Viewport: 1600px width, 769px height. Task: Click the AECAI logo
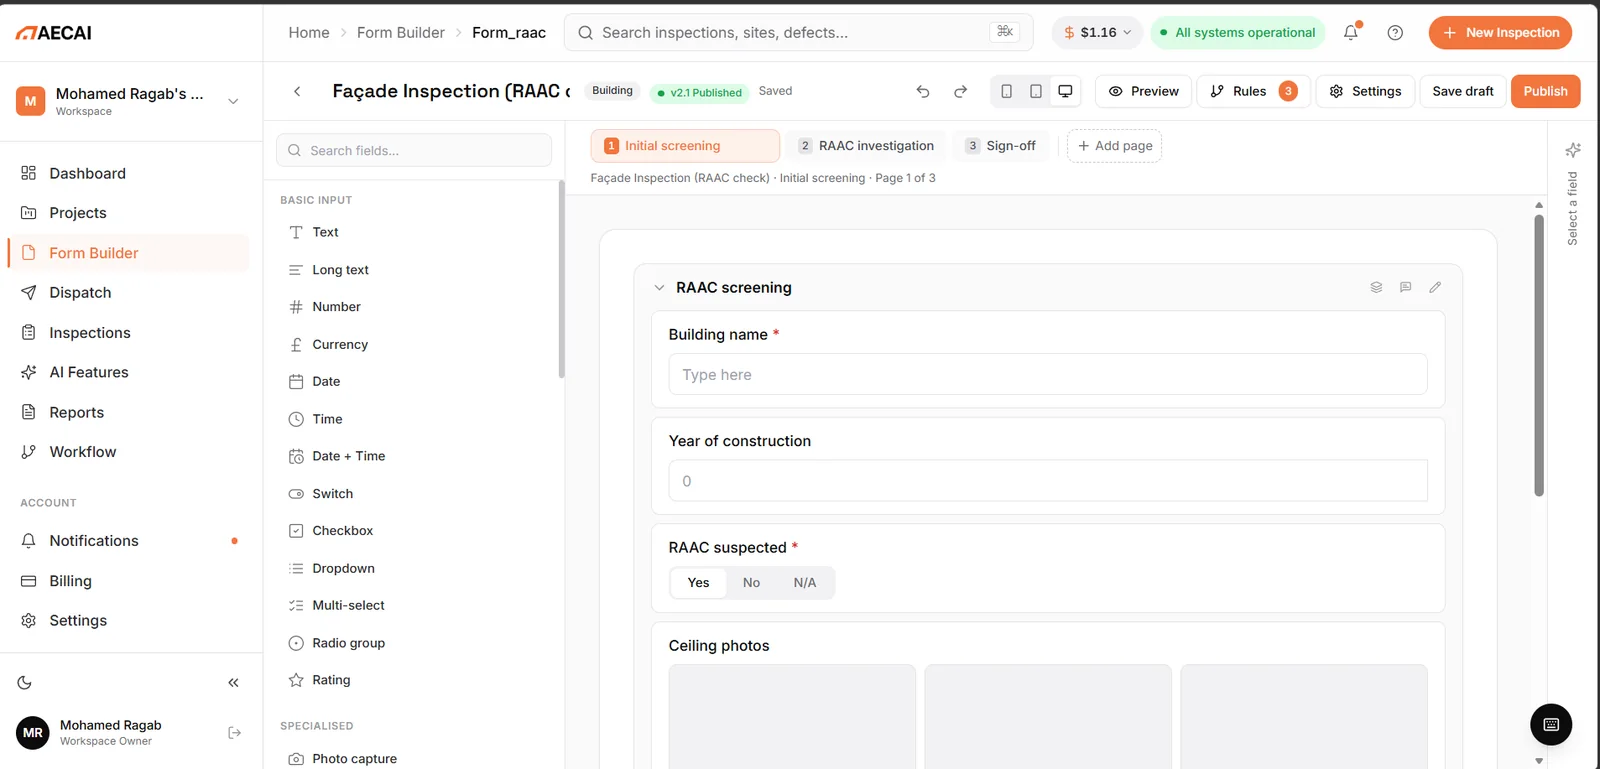pyautogui.click(x=54, y=33)
